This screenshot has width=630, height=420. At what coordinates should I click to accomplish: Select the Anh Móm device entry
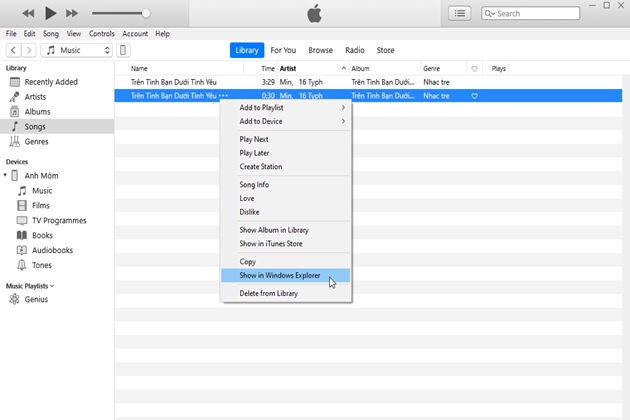(41, 176)
